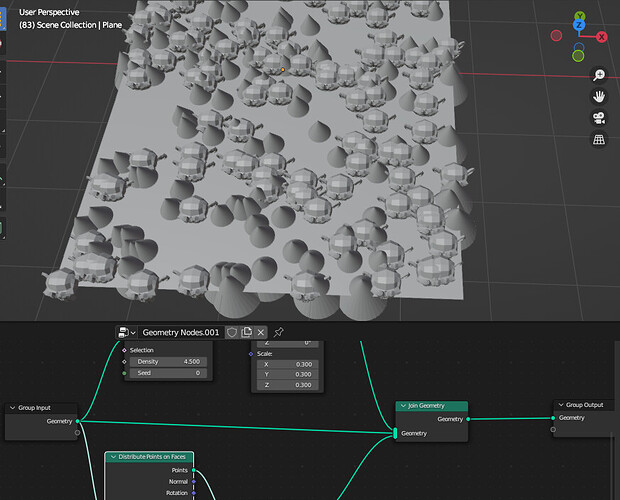Click the negative Z dark blue circle on the gizmo
Screen dimensions: 620x500
(578, 47)
